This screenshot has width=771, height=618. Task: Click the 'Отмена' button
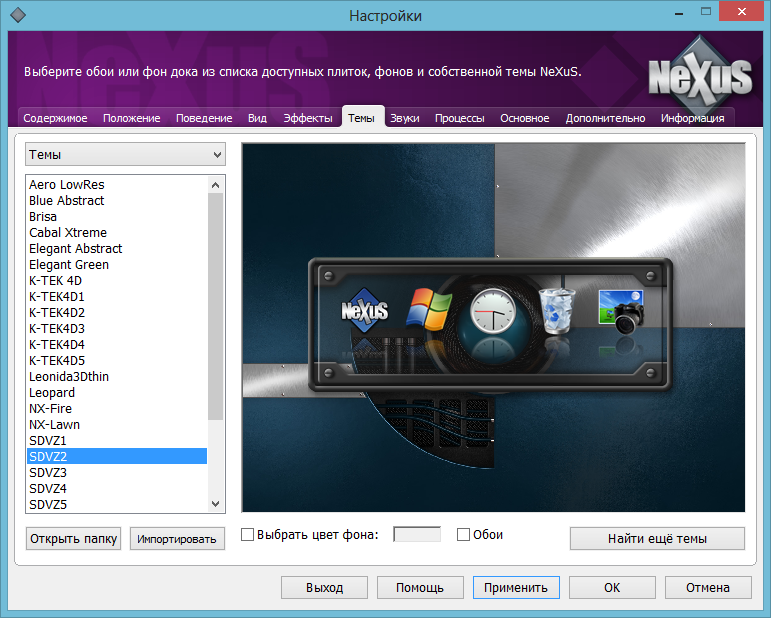coord(708,588)
